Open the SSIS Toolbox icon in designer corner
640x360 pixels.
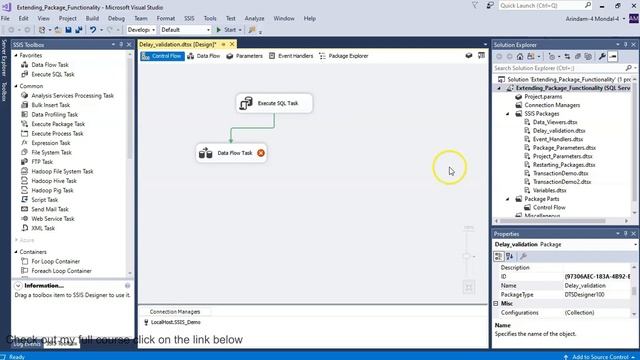(482, 56)
